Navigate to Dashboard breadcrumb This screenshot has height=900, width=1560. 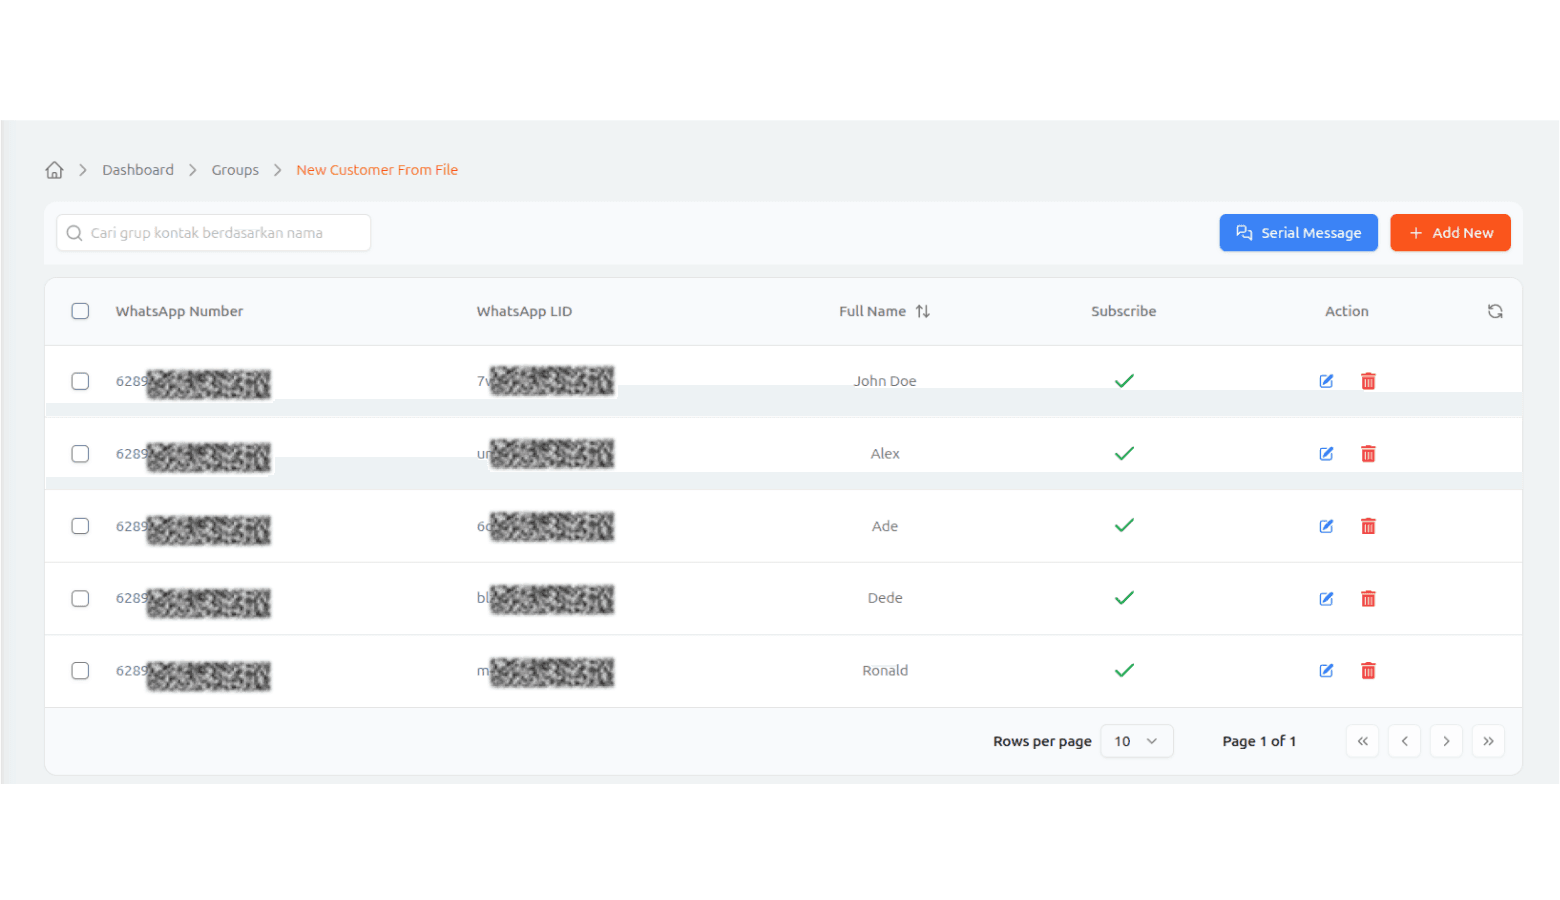click(138, 170)
